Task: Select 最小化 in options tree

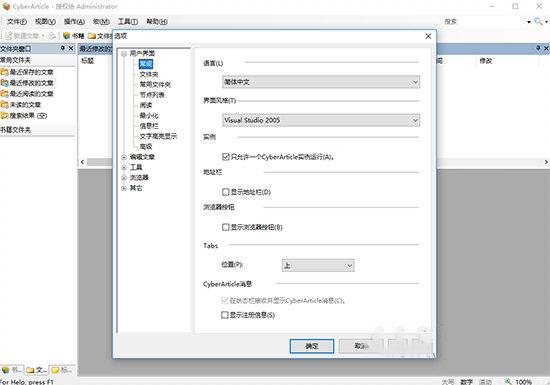Action: [149, 115]
